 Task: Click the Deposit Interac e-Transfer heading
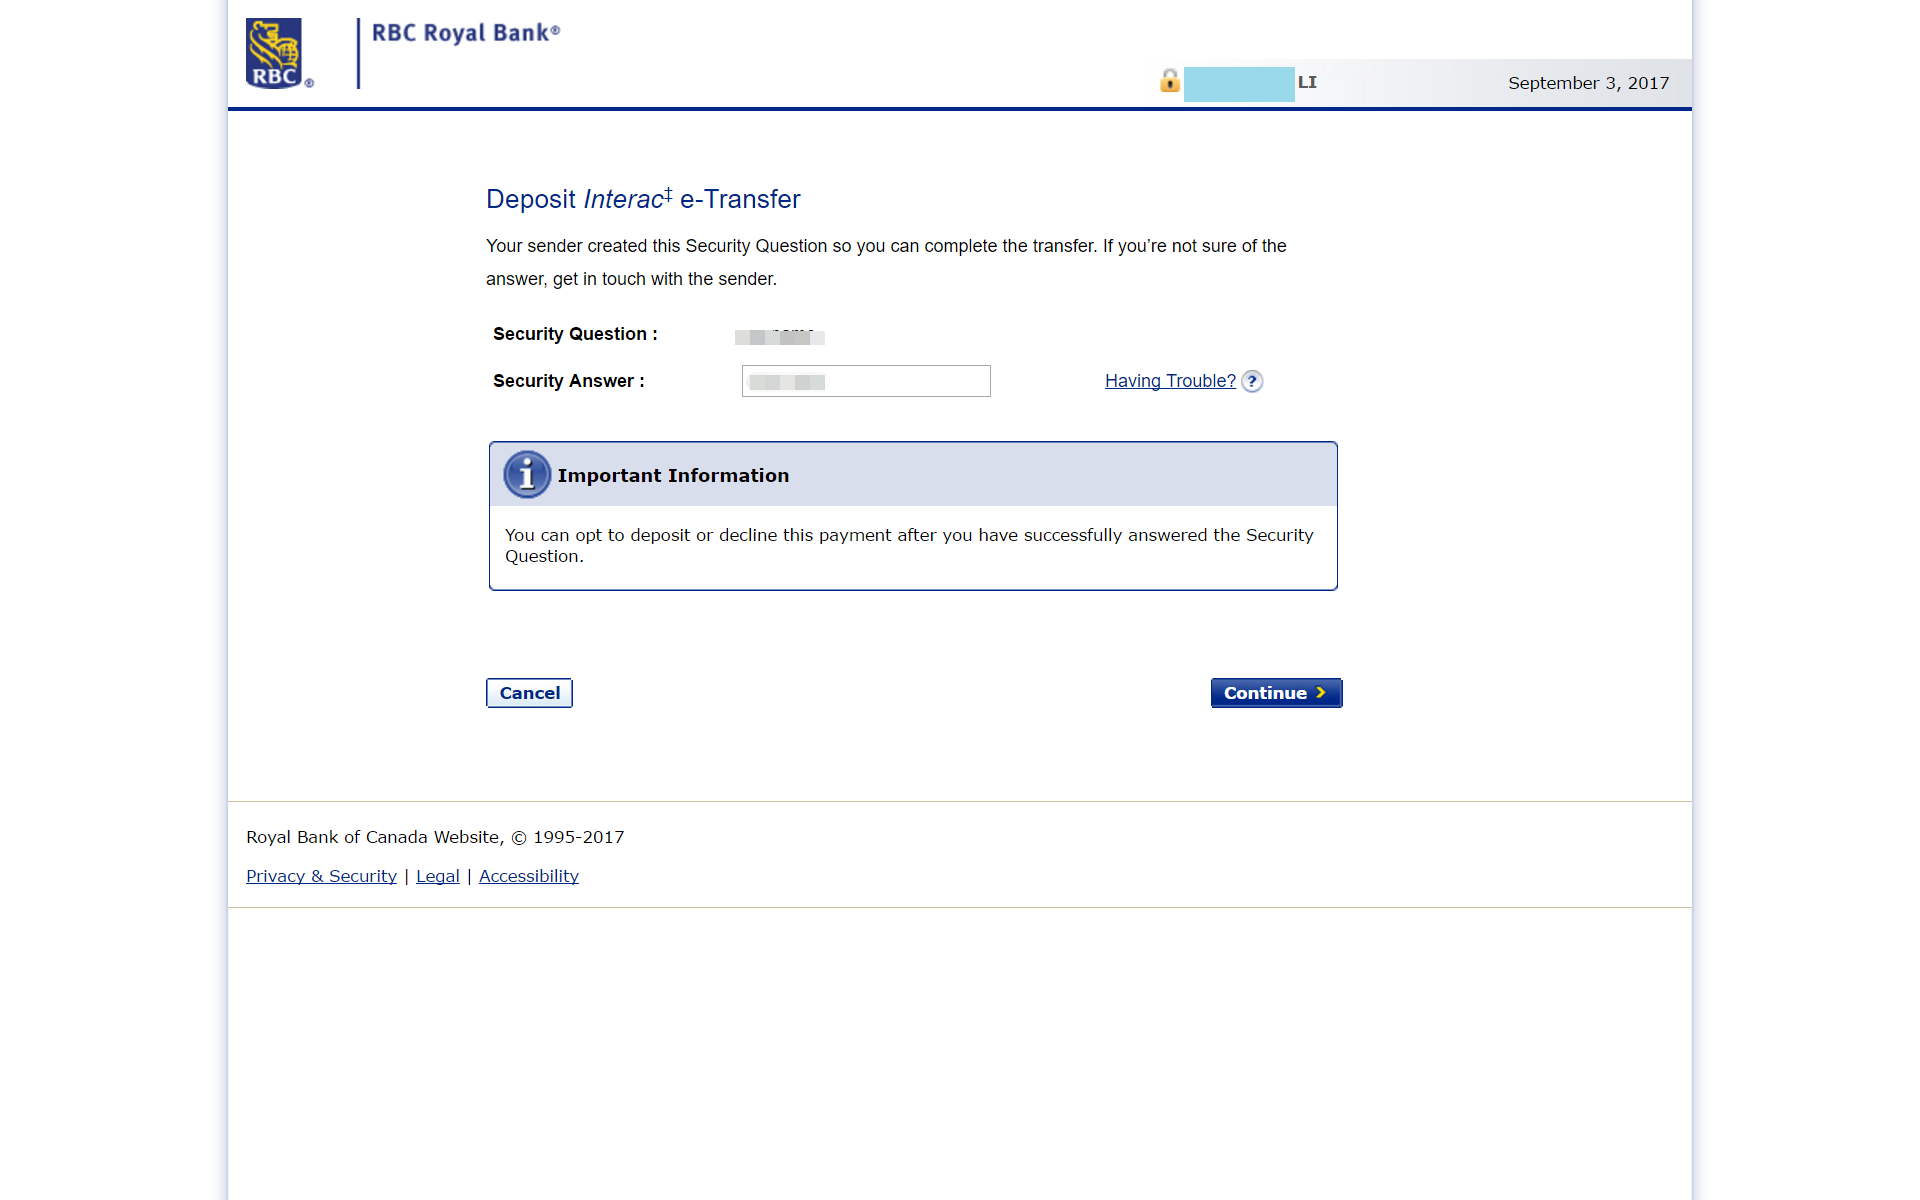pos(643,199)
